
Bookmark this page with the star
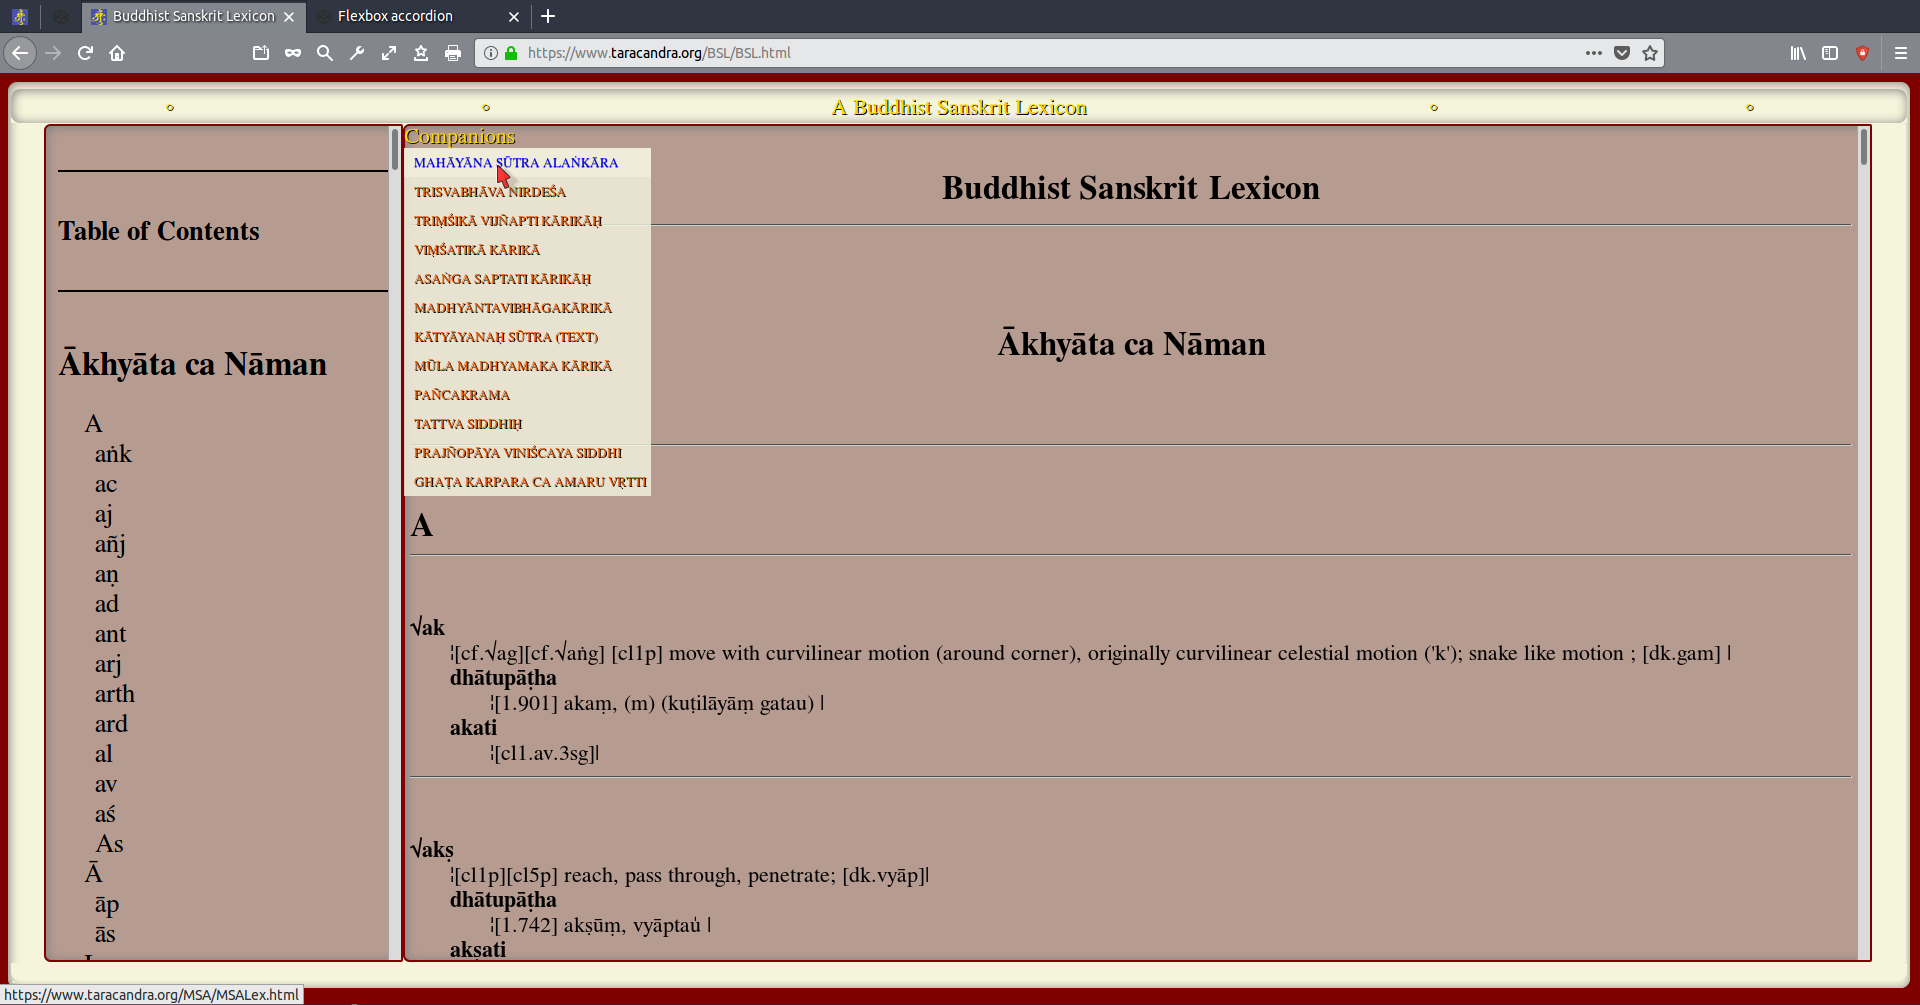click(1650, 53)
